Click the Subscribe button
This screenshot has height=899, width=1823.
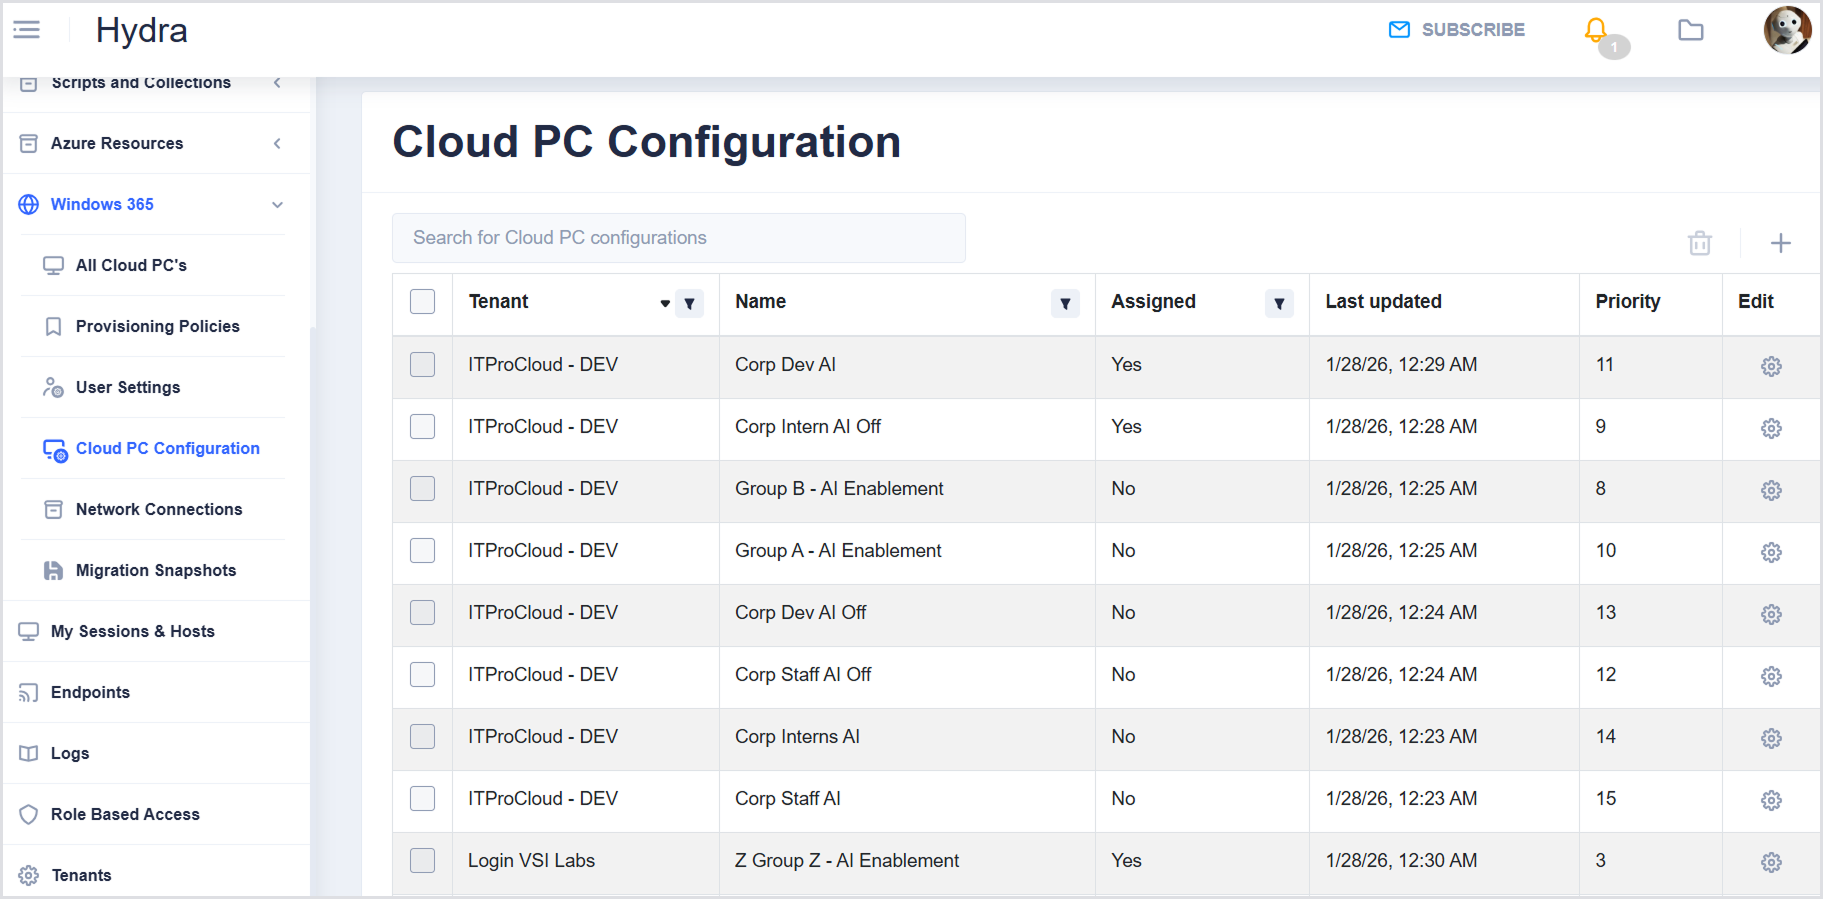(1457, 30)
